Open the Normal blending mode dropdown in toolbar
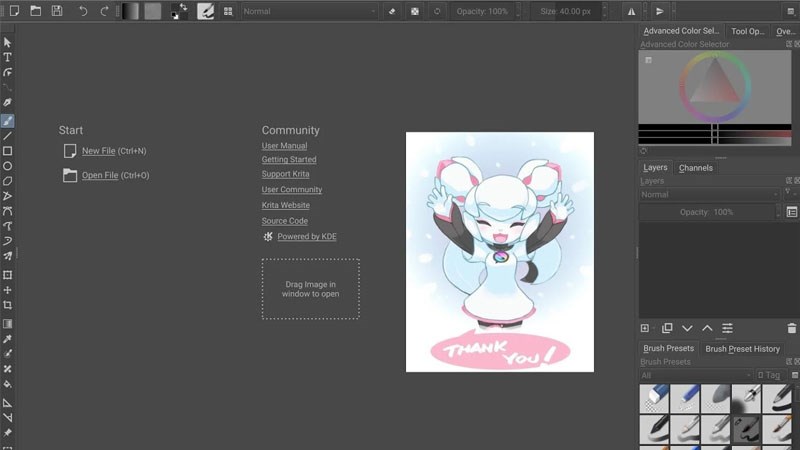This screenshot has height=450, width=800. pyautogui.click(x=309, y=11)
